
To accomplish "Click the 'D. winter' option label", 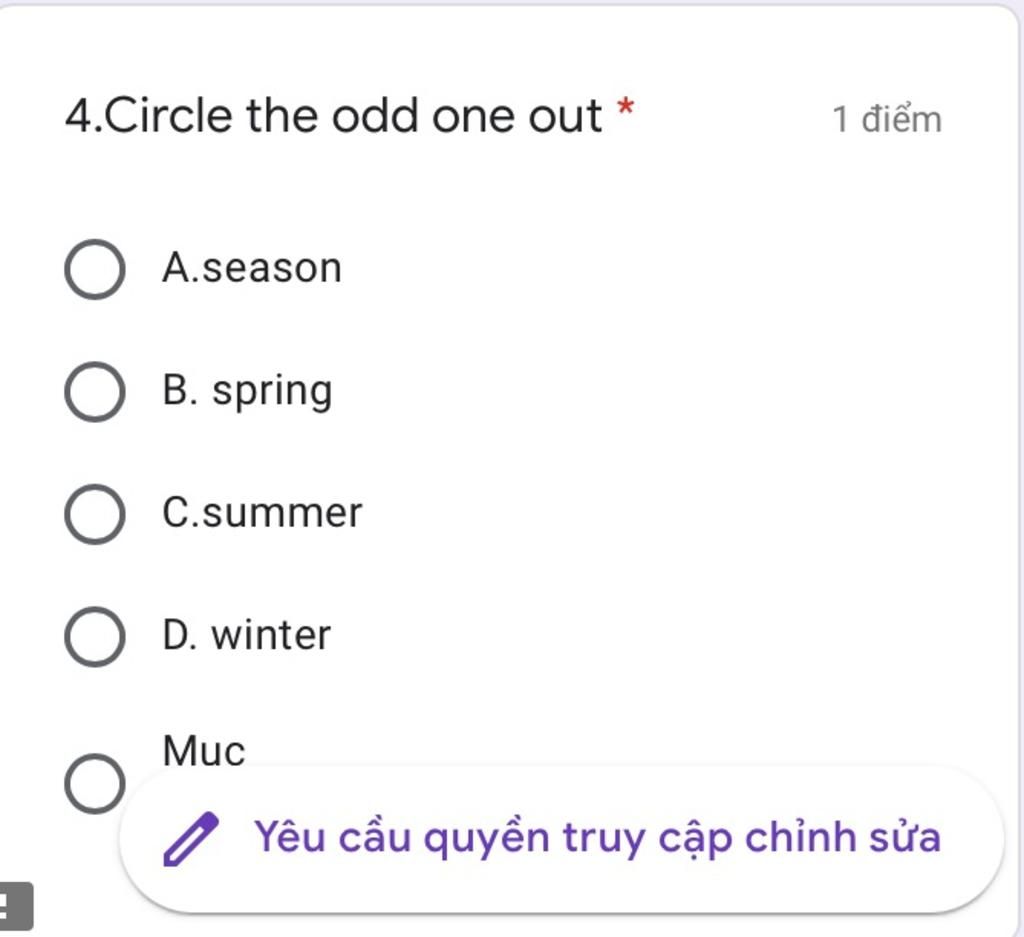I will pyautogui.click(x=247, y=635).
